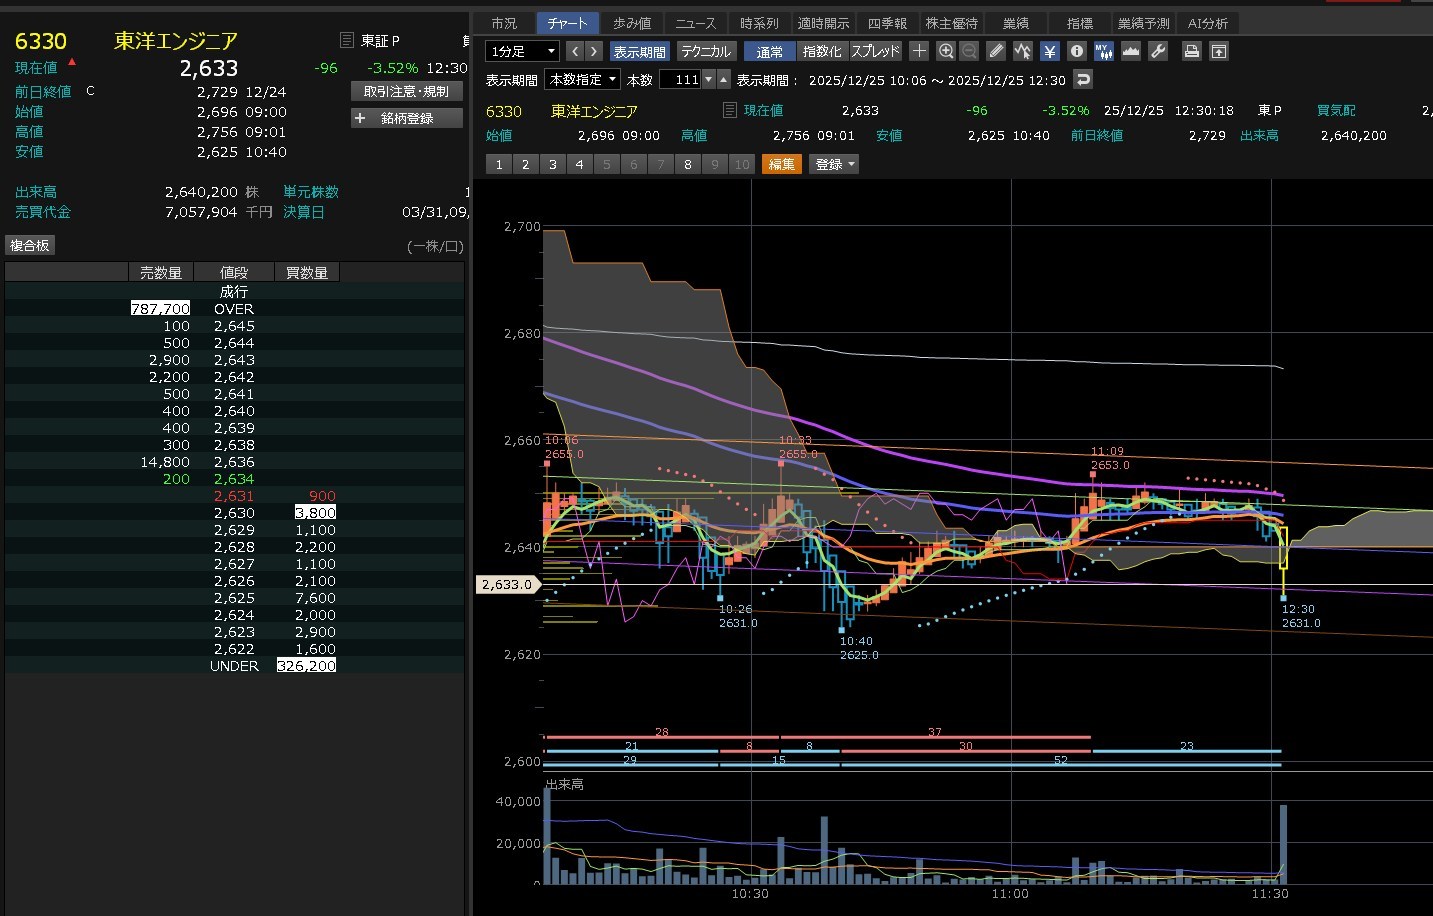Click the crosshair plus icon
The width and height of the screenshot is (1433, 916).
point(919,51)
